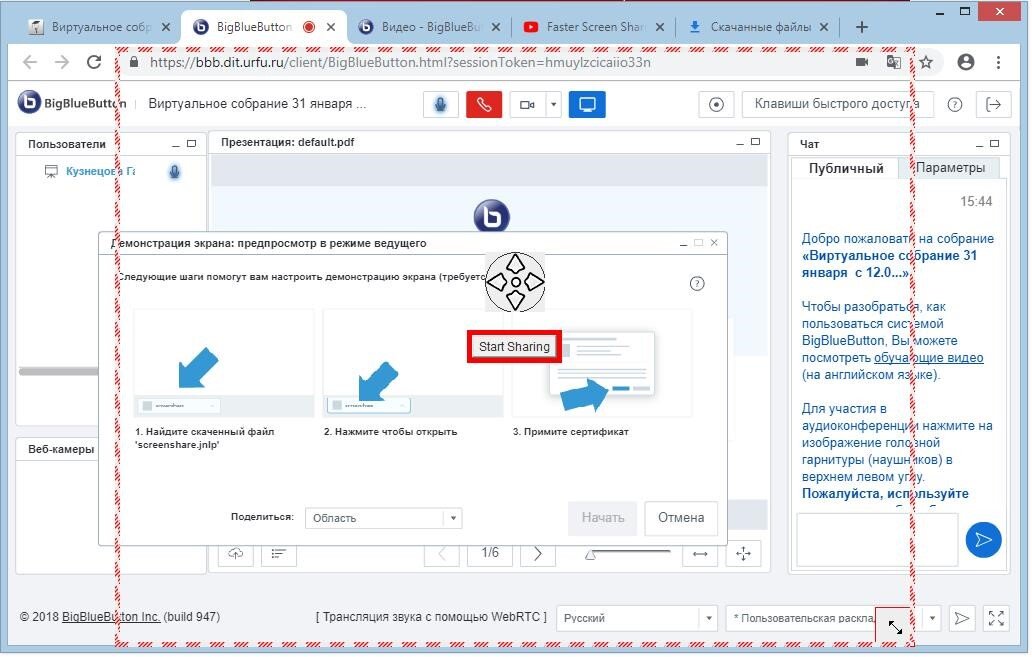1032x657 pixels.
Task: Log out using the exit arrow icon
Action: click(993, 105)
